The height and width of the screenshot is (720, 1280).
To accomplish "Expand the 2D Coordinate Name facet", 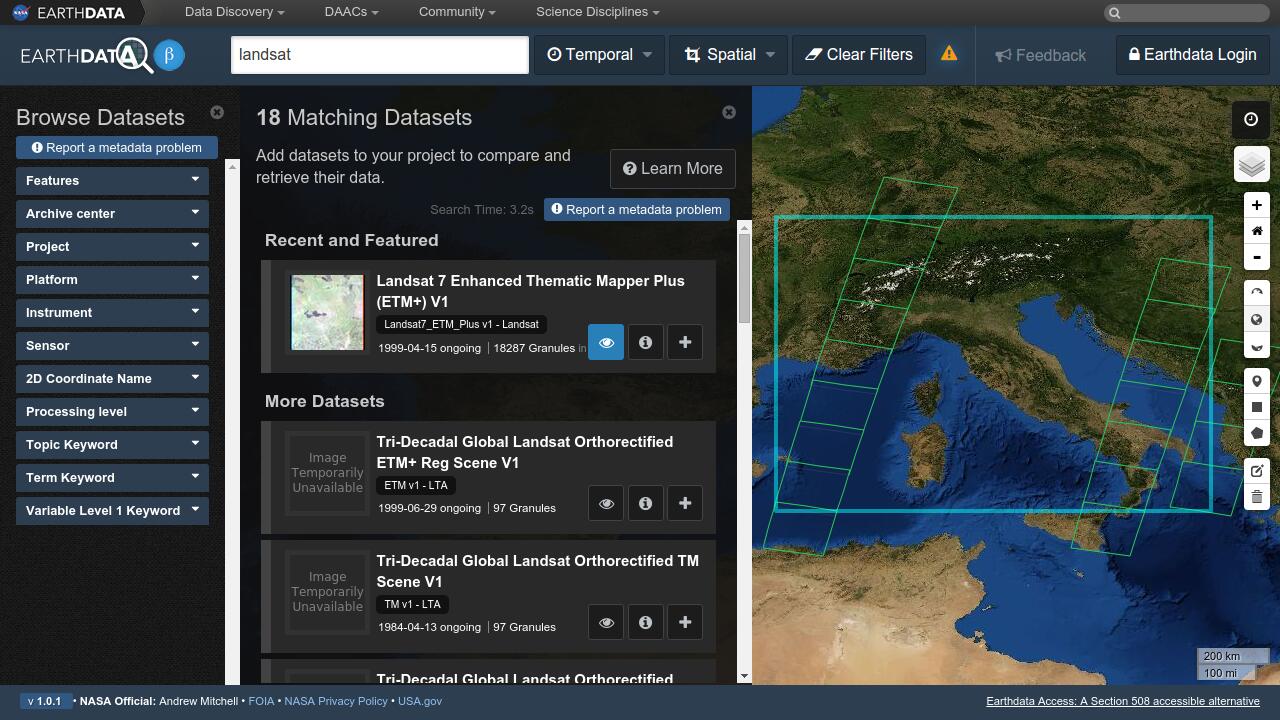I will tap(112, 378).
